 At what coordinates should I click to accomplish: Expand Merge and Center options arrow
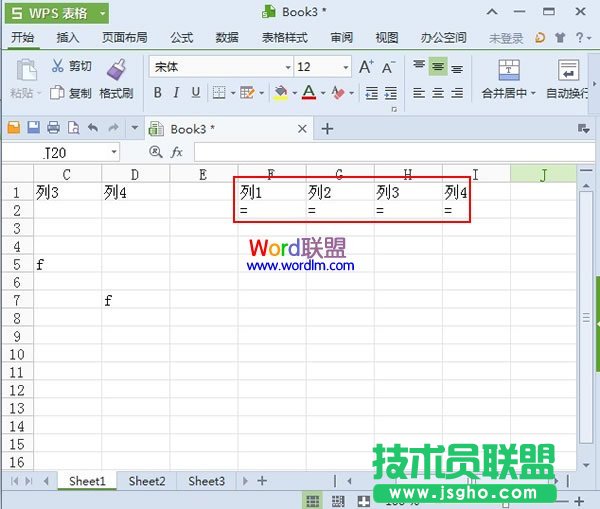(x=533, y=93)
